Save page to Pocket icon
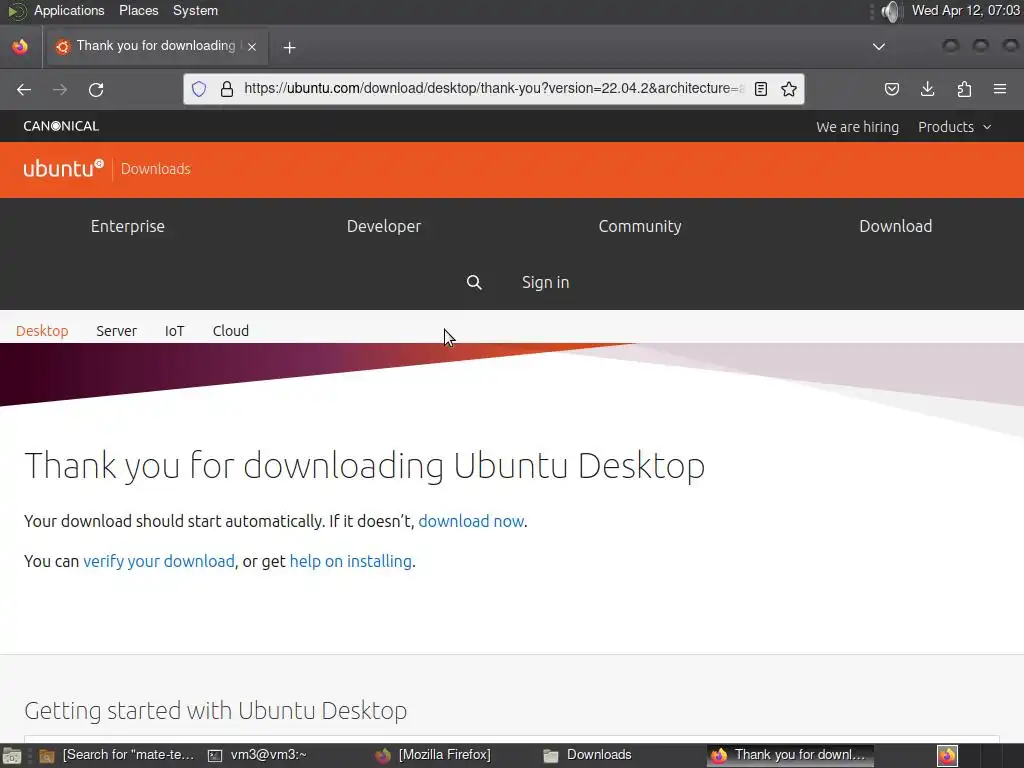Image resolution: width=1024 pixels, height=768 pixels. click(x=891, y=89)
